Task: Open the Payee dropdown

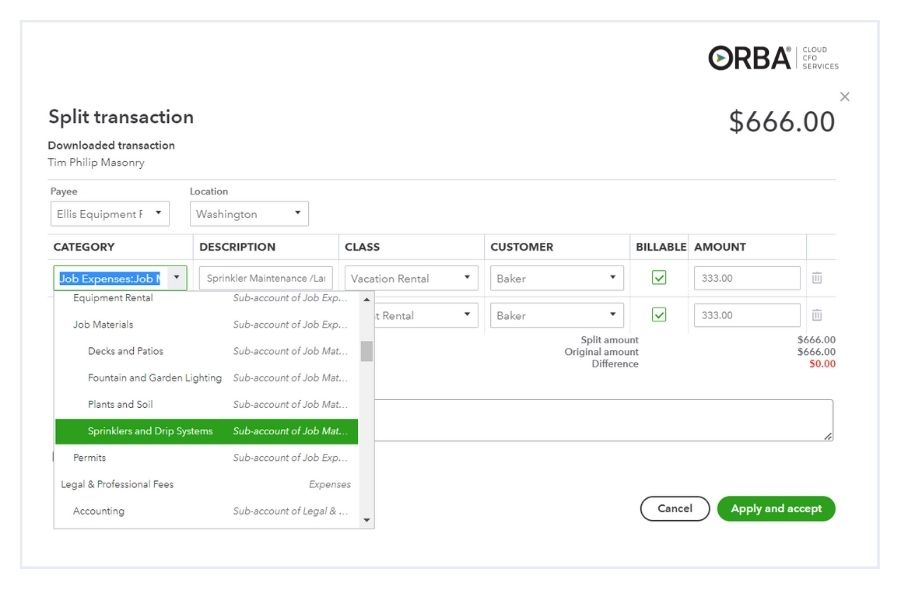Action: coord(110,214)
